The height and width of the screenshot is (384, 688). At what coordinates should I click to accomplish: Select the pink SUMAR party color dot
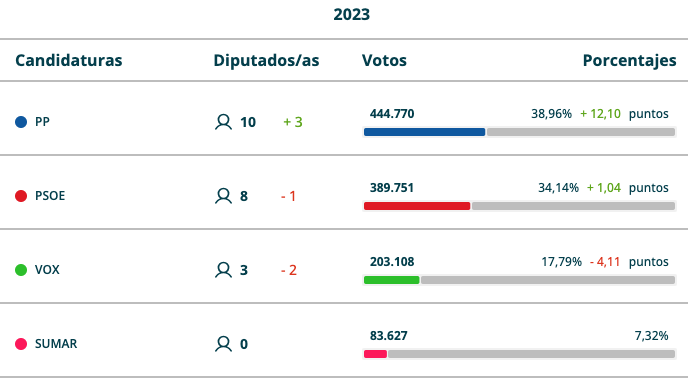[x=21, y=344]
